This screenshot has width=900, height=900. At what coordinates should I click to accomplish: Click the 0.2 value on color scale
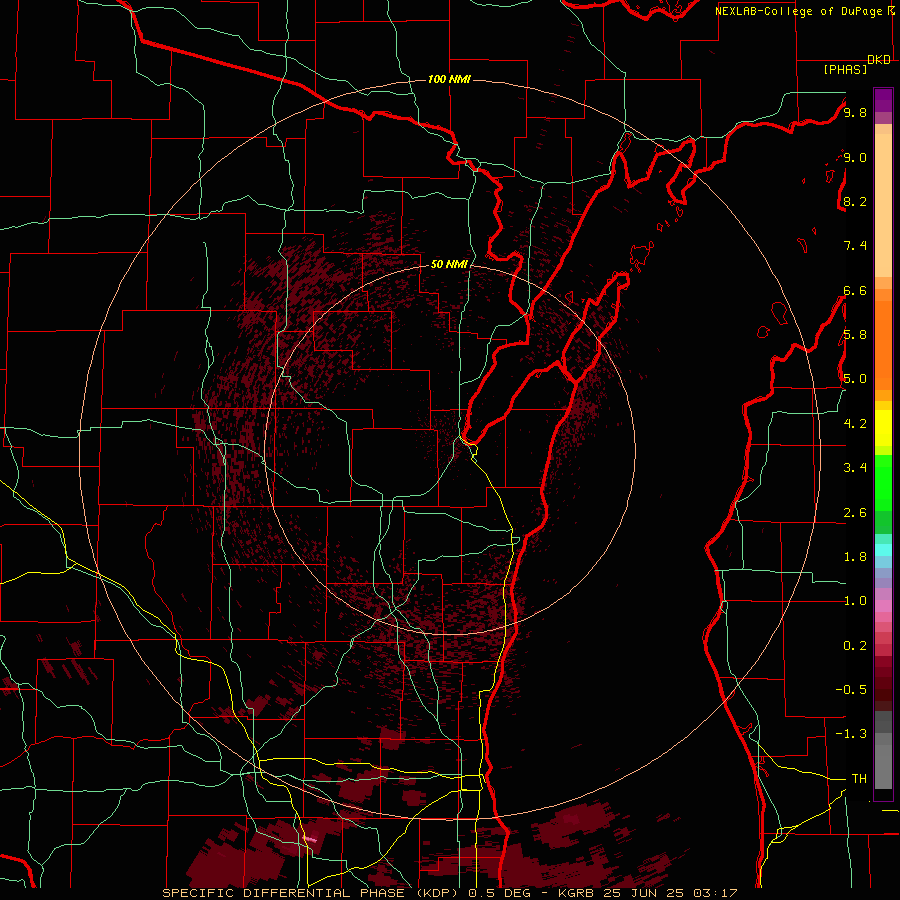click(855, 646)
